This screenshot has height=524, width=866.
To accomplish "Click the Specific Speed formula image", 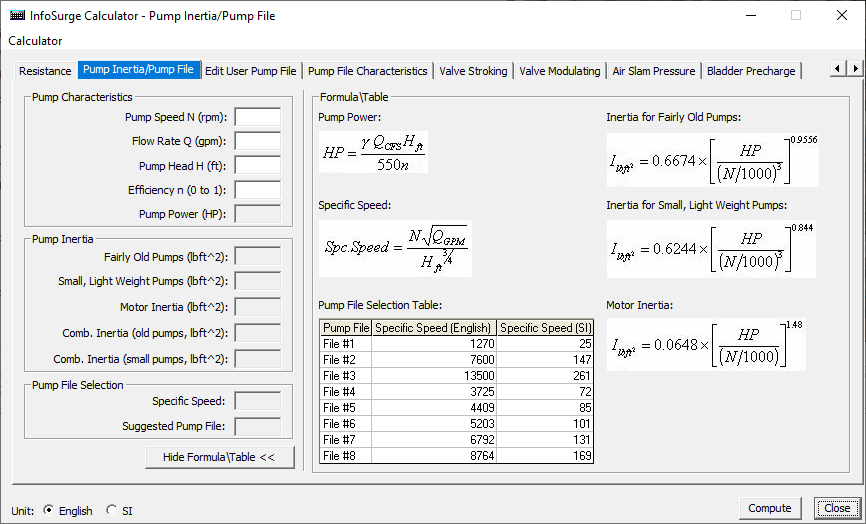I will 395,248.
